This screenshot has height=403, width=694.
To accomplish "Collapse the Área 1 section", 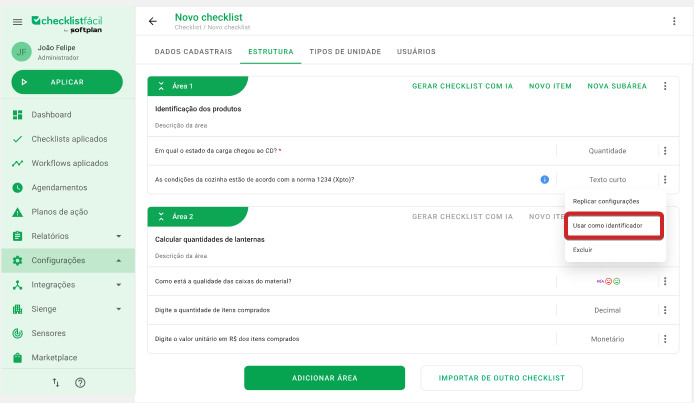I will (x=161, y=86).
